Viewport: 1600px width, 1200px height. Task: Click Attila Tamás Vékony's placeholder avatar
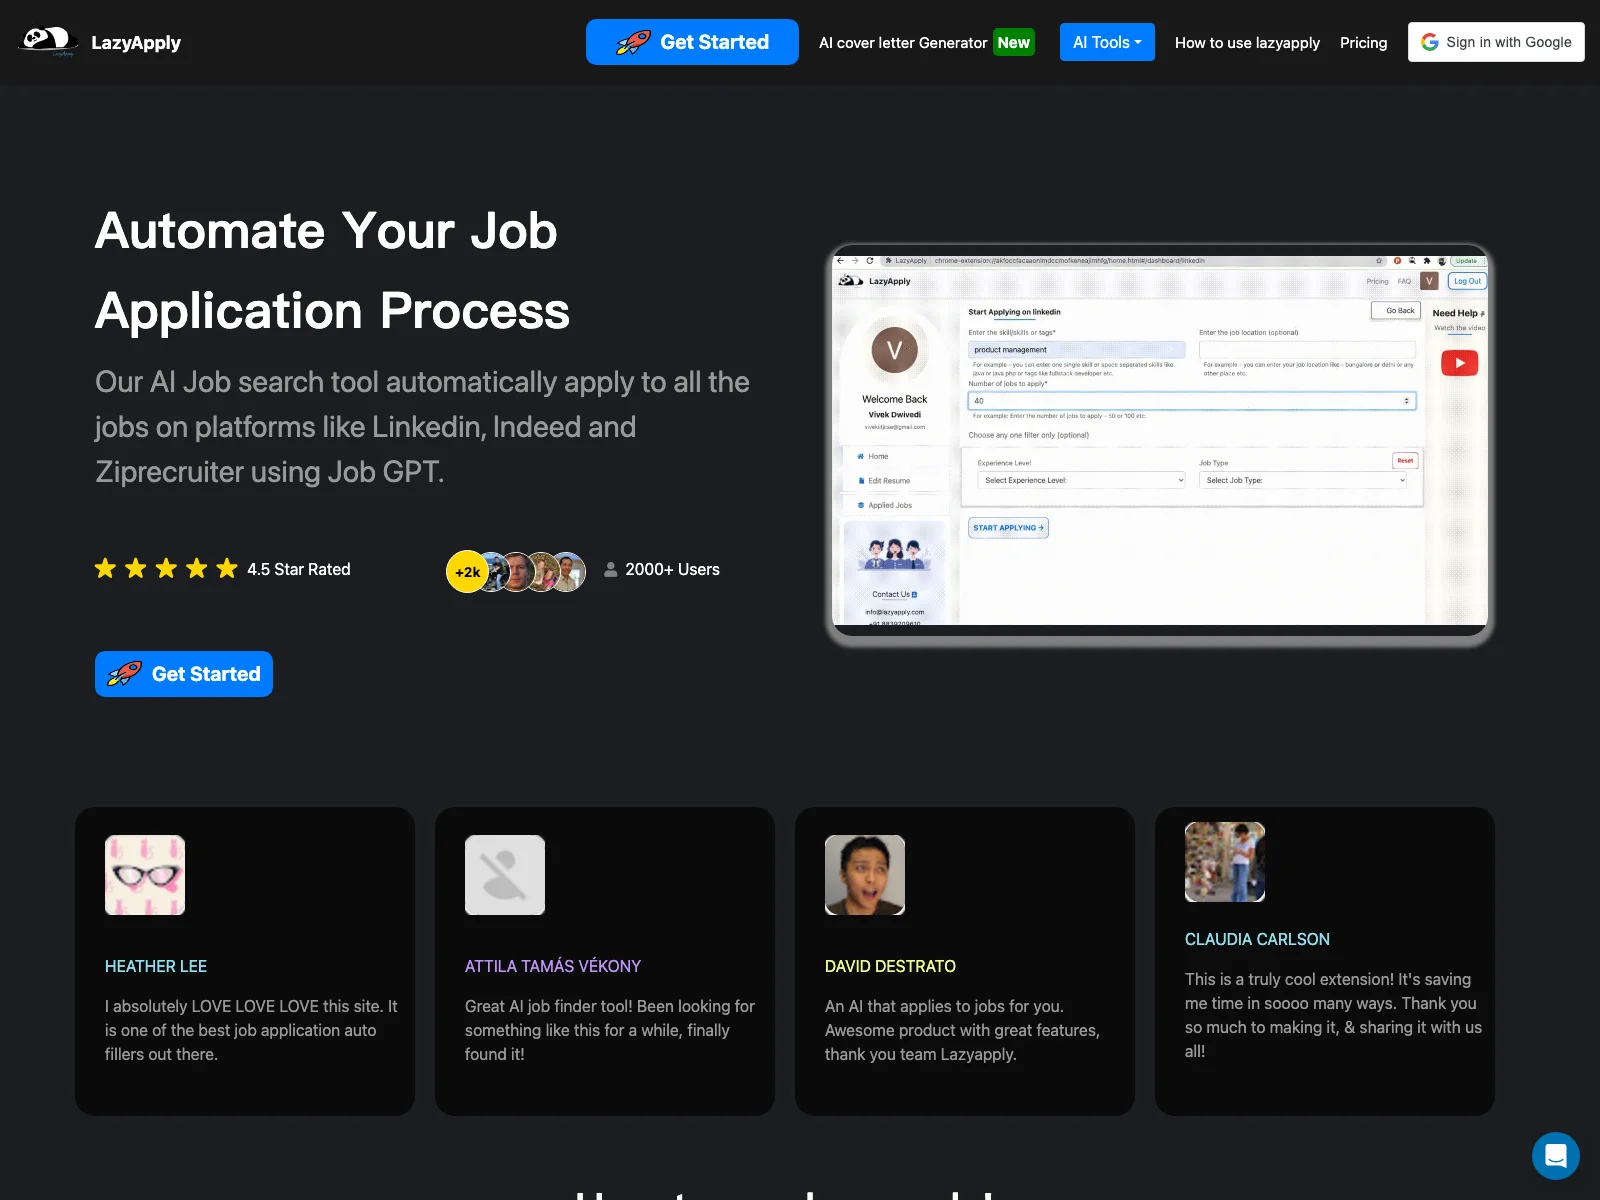coord(505,875)
